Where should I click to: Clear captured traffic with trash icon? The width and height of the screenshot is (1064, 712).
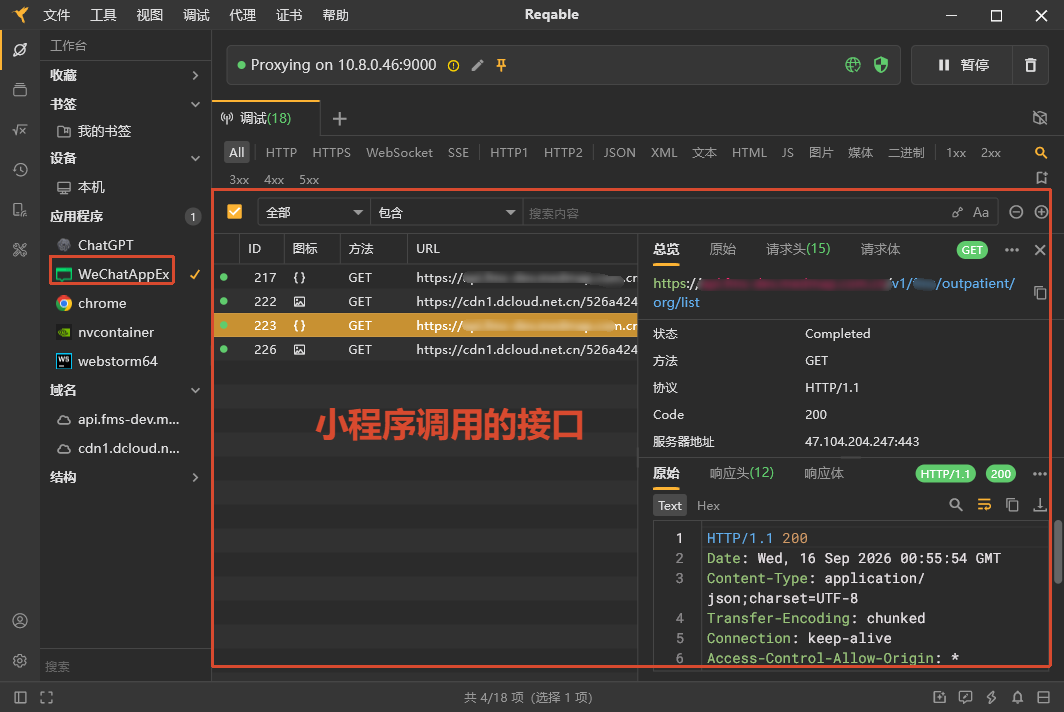coord(1030,64)
